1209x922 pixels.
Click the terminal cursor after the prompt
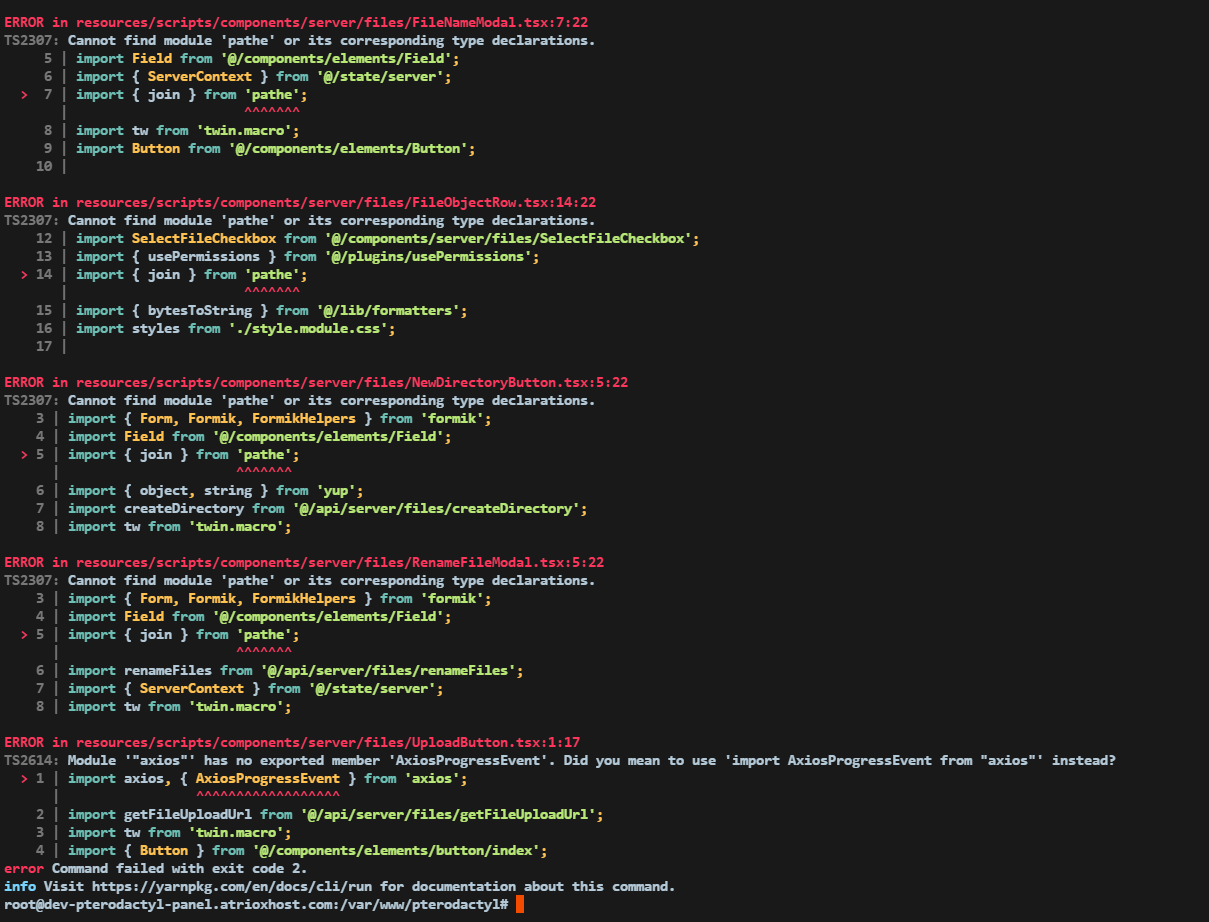tap(520, 904)
